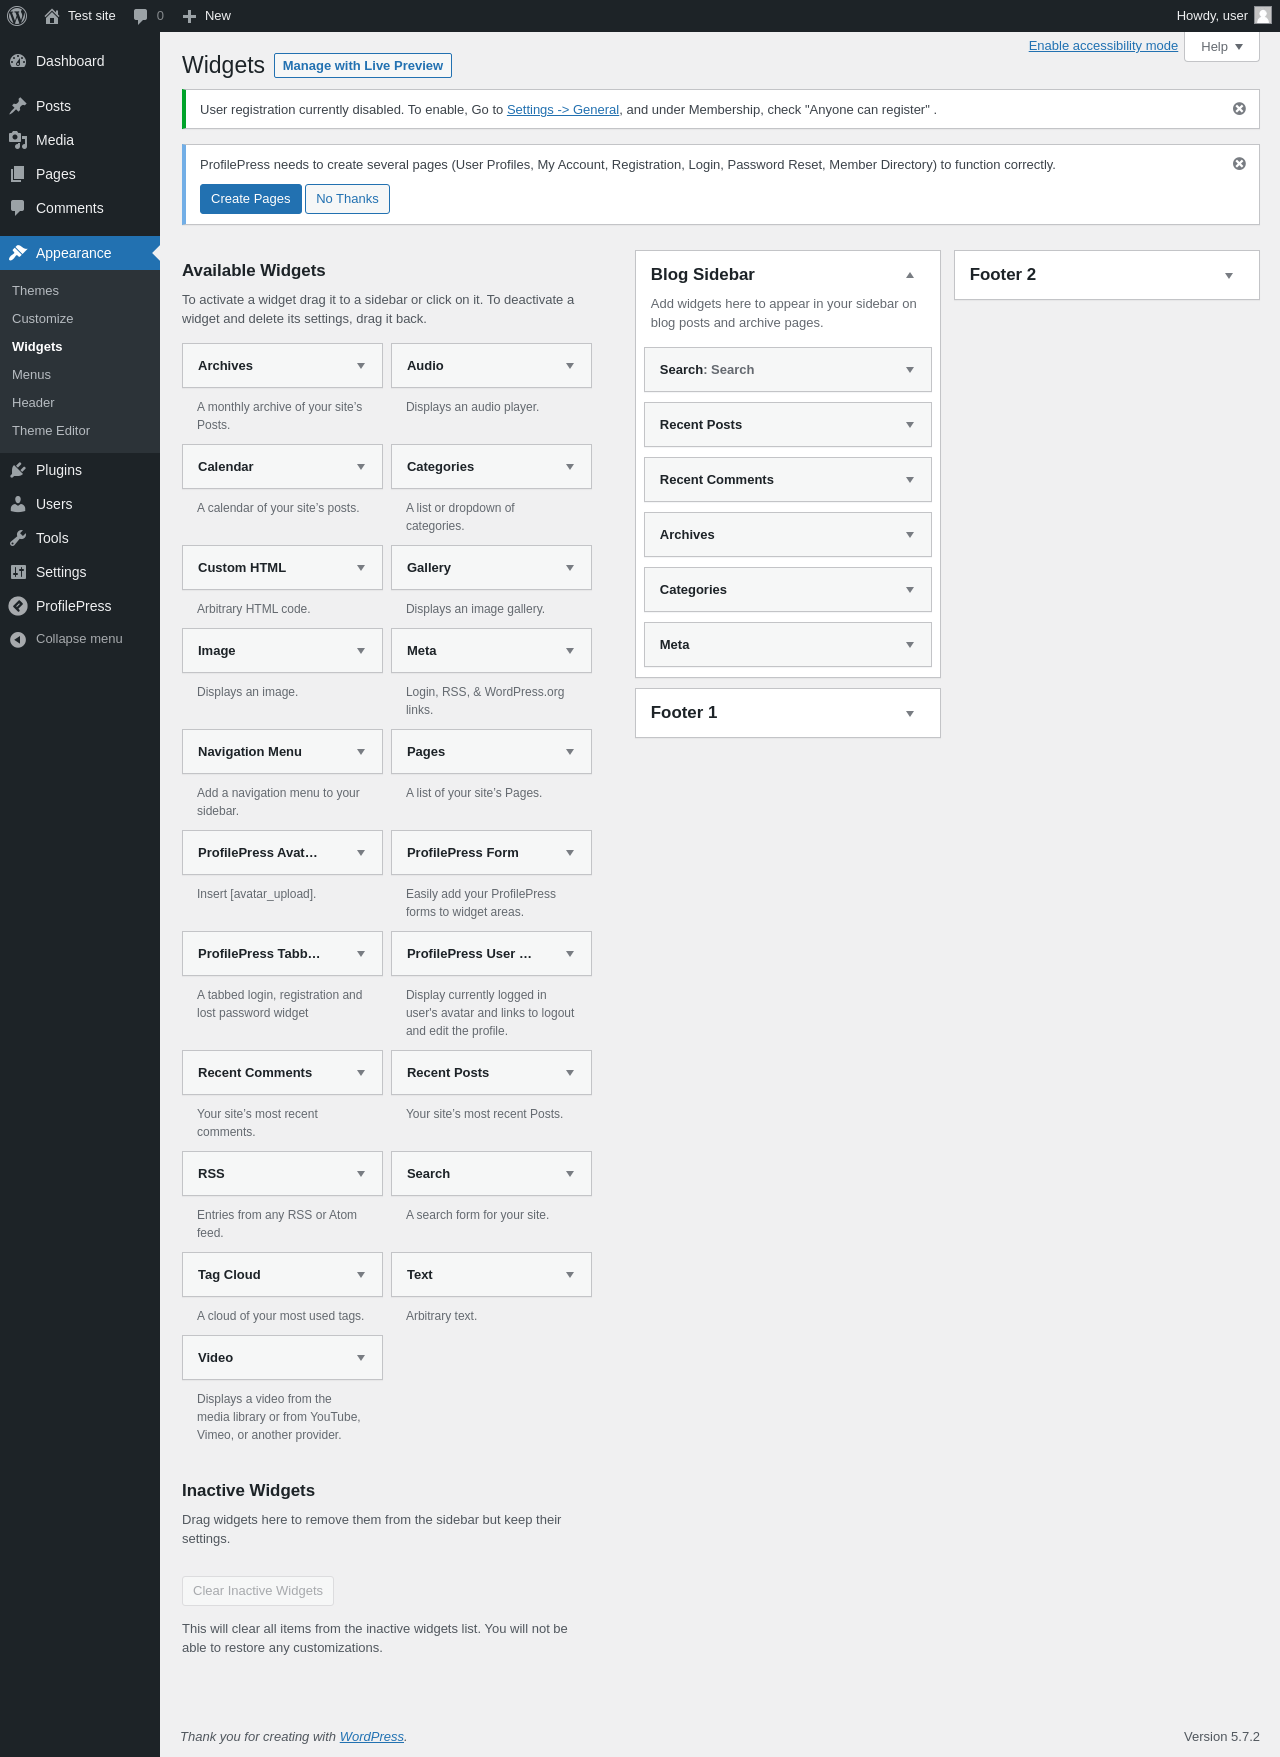The height and width of the screenshot is (1757, 1280).
Task: Dismiss the ProfilePress create pages notice
Action: (x=1239, y=164)
